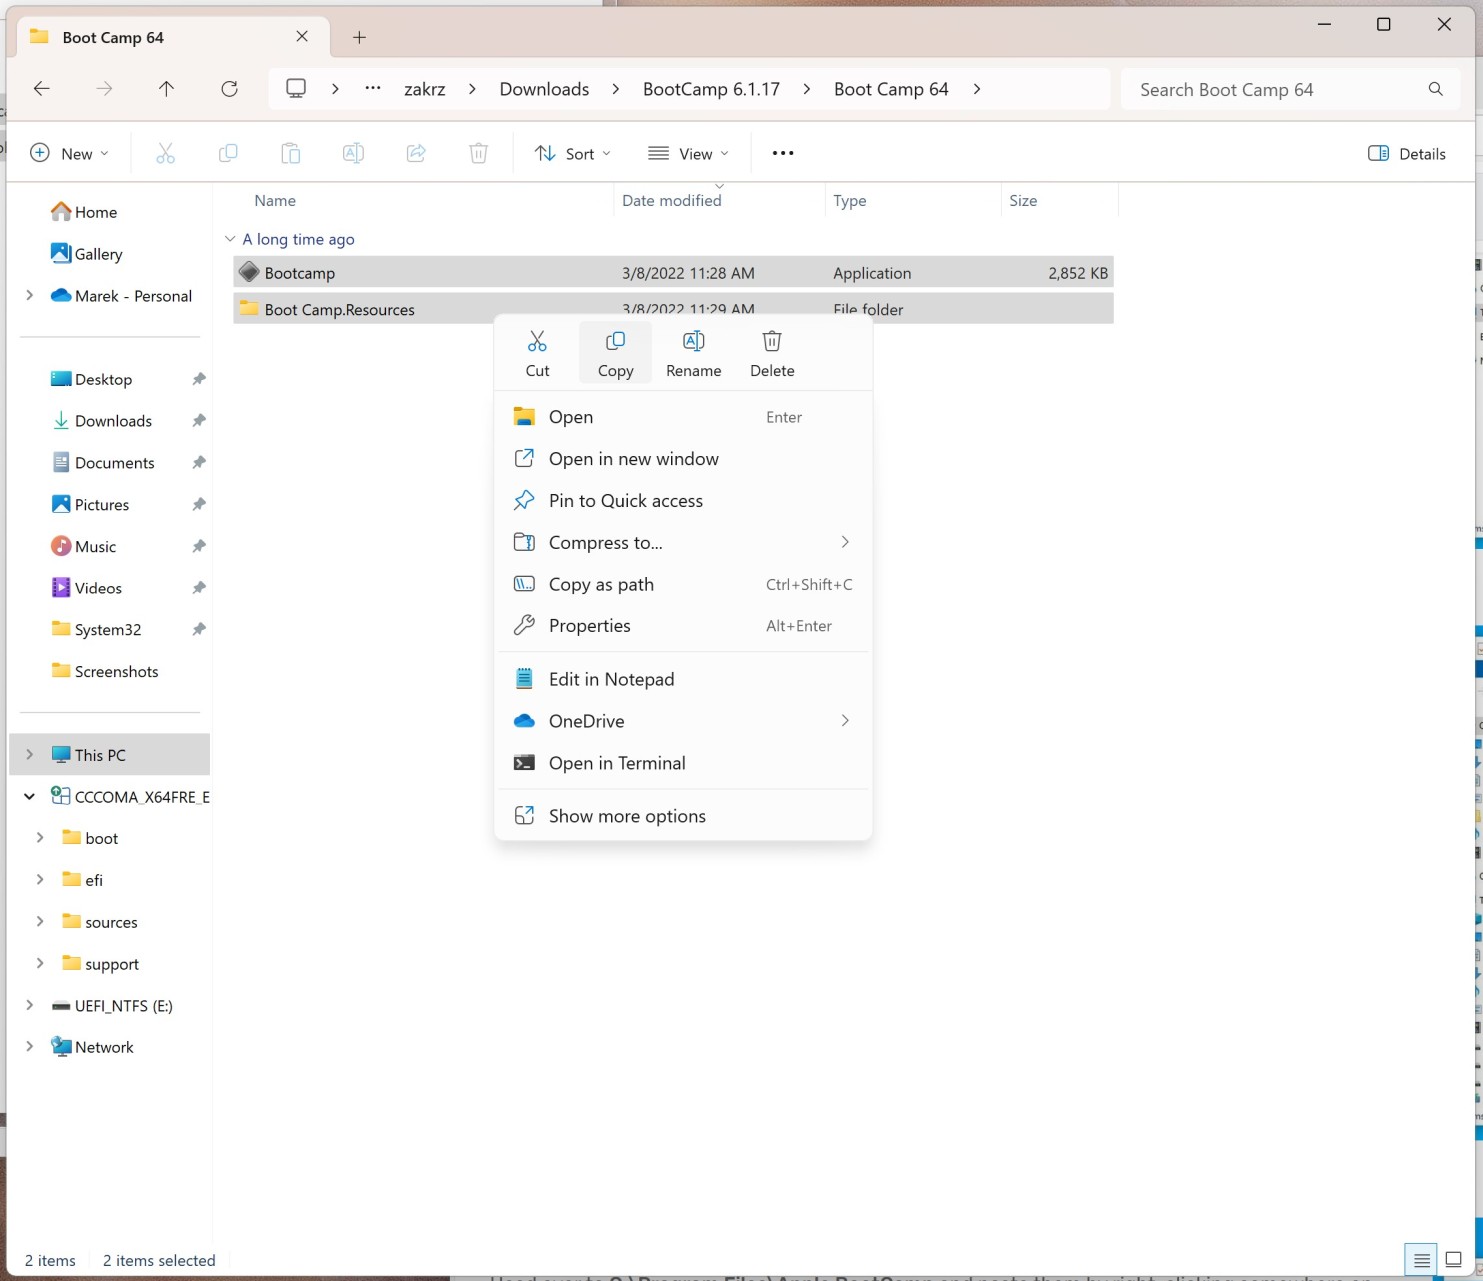The image size is (1483, 1281).
Task: Navigate to zakrz breadcrumb
Action: (x=425, y=89)
